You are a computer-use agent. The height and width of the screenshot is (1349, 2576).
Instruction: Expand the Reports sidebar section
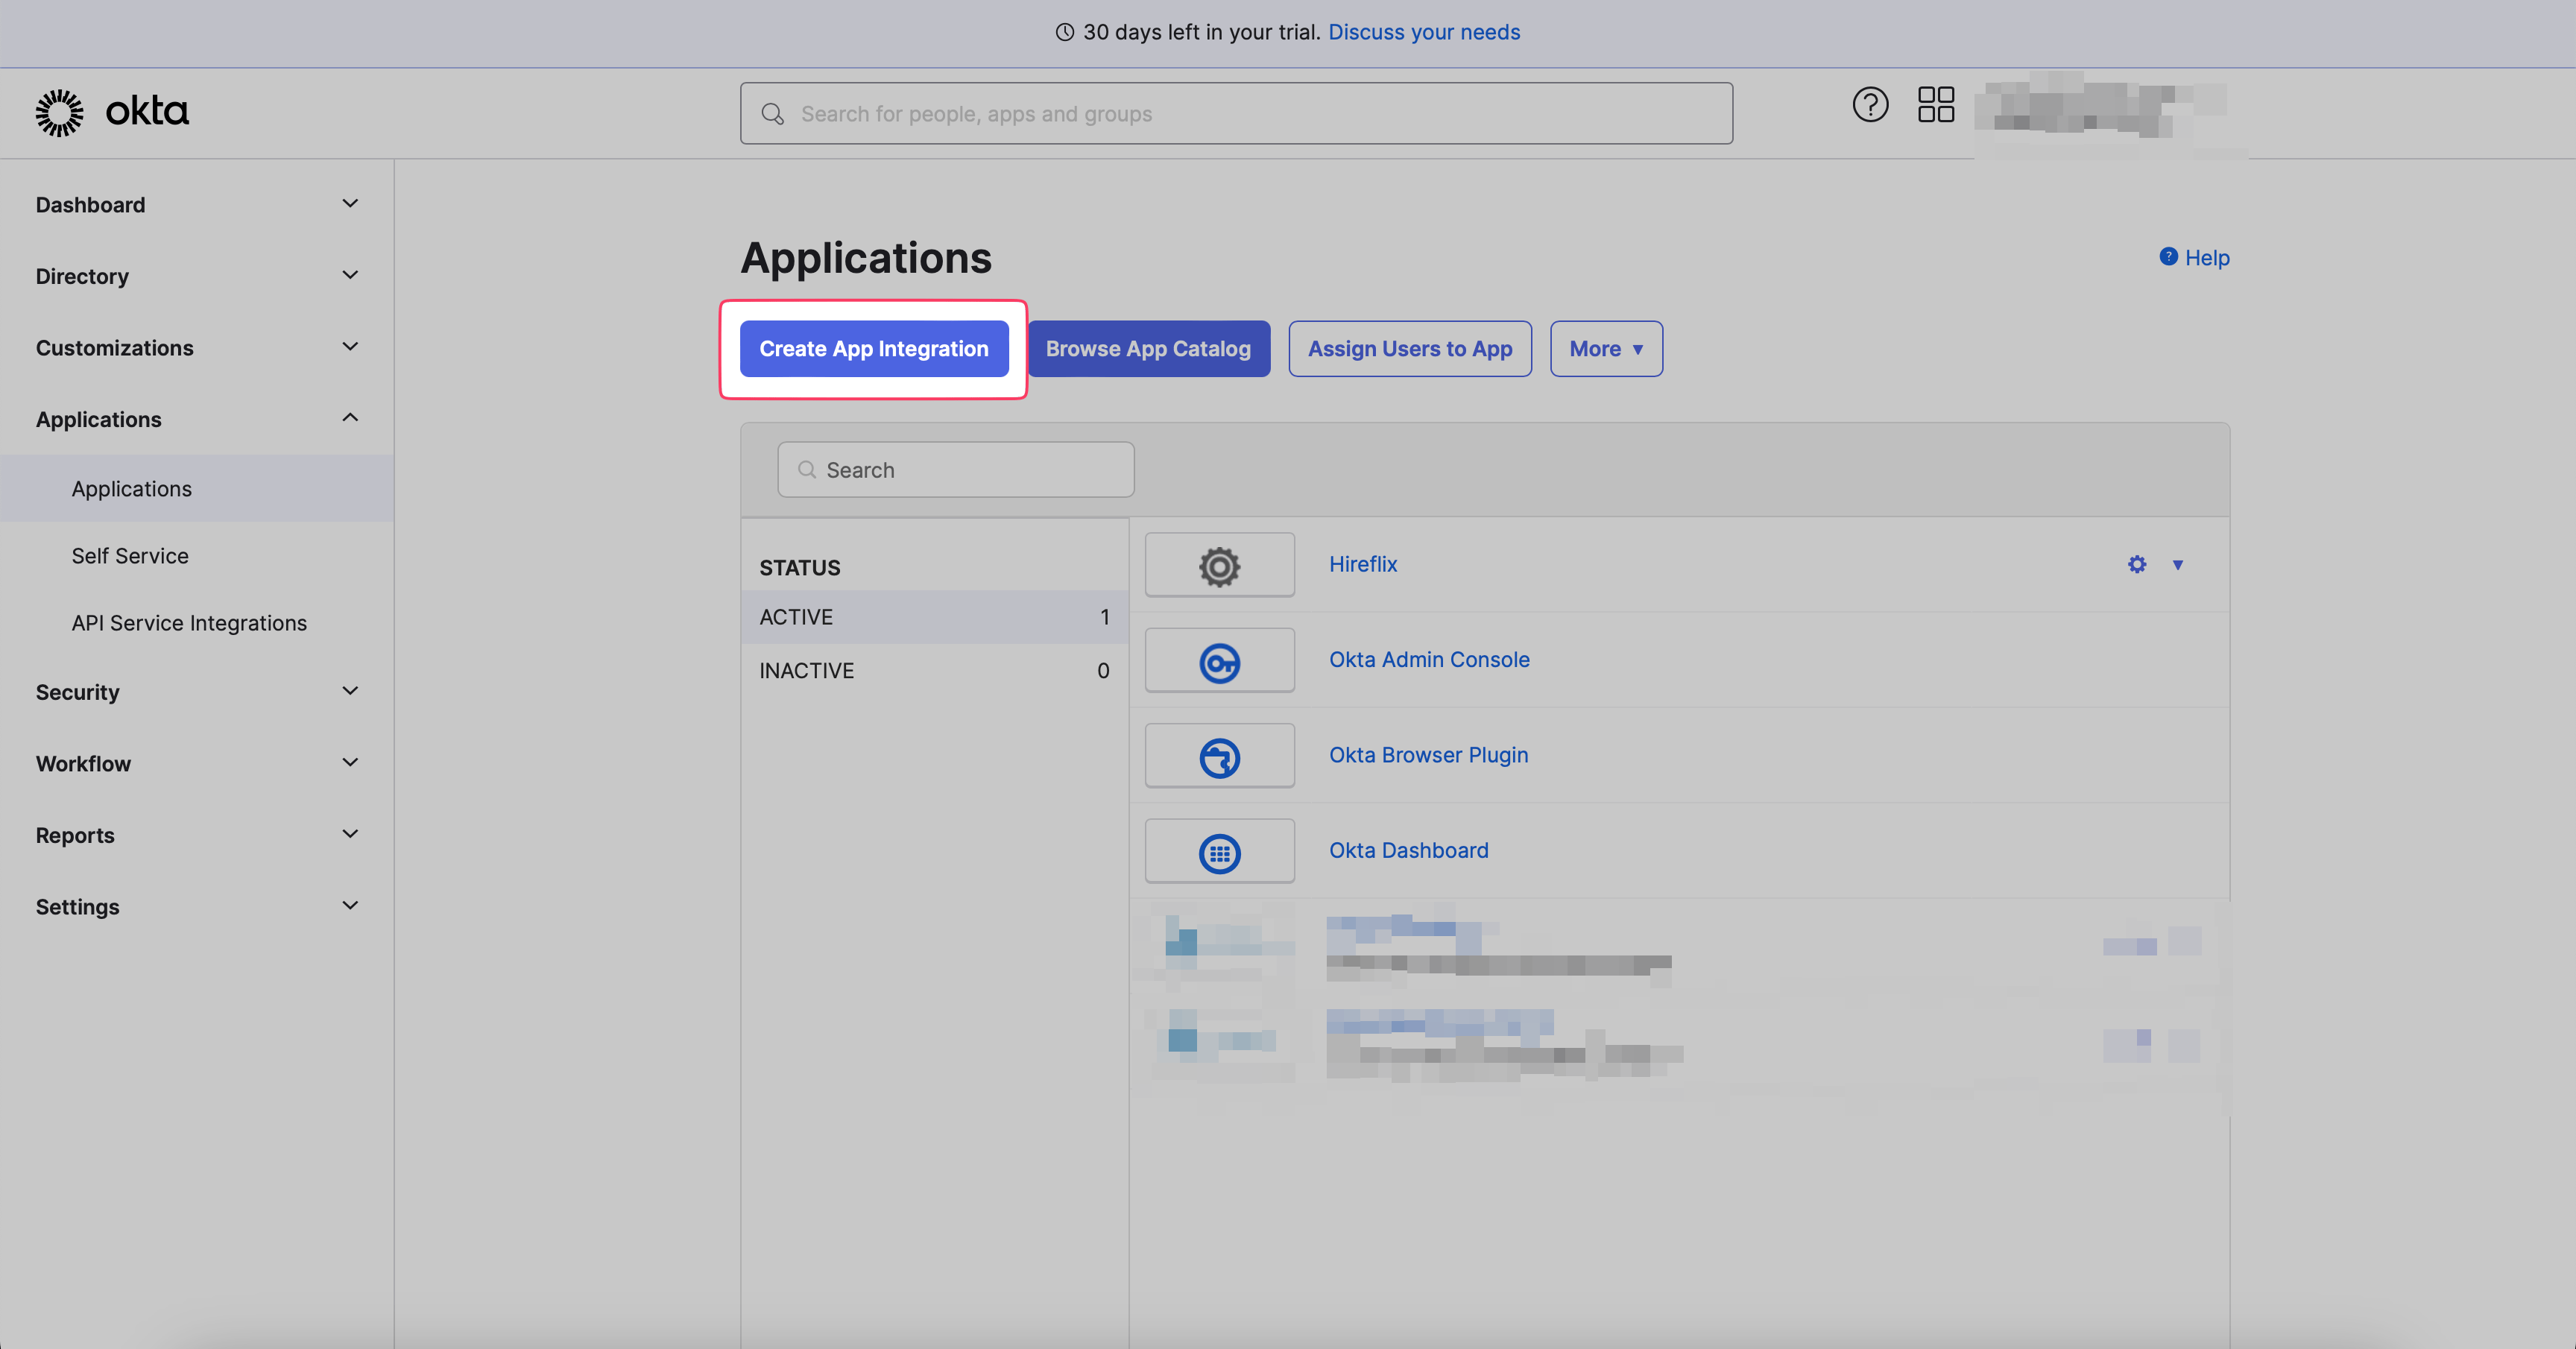(197, 835)
